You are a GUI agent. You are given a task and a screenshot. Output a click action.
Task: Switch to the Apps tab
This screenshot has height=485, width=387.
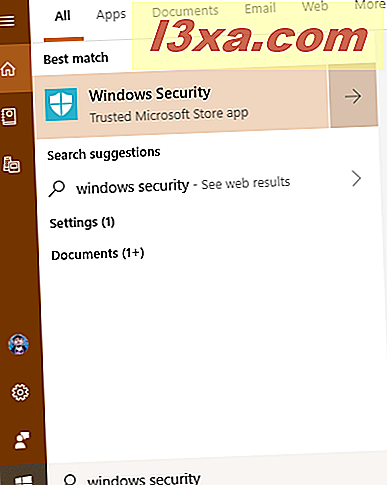pos(111,14)
